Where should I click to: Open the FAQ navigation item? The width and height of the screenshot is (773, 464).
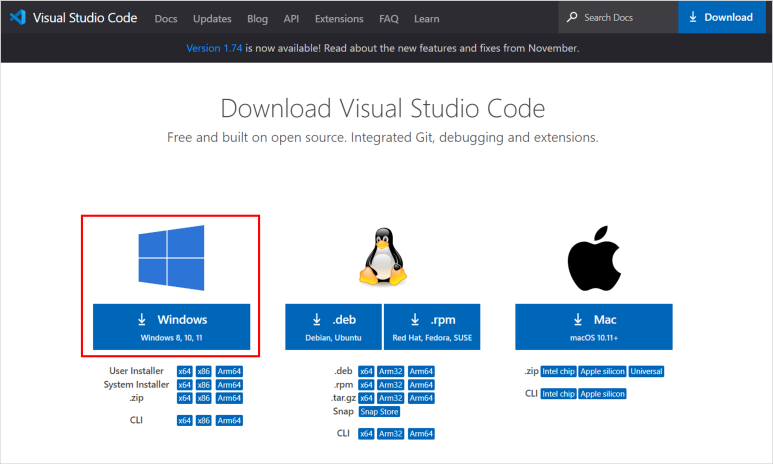[x=388, y=19]
